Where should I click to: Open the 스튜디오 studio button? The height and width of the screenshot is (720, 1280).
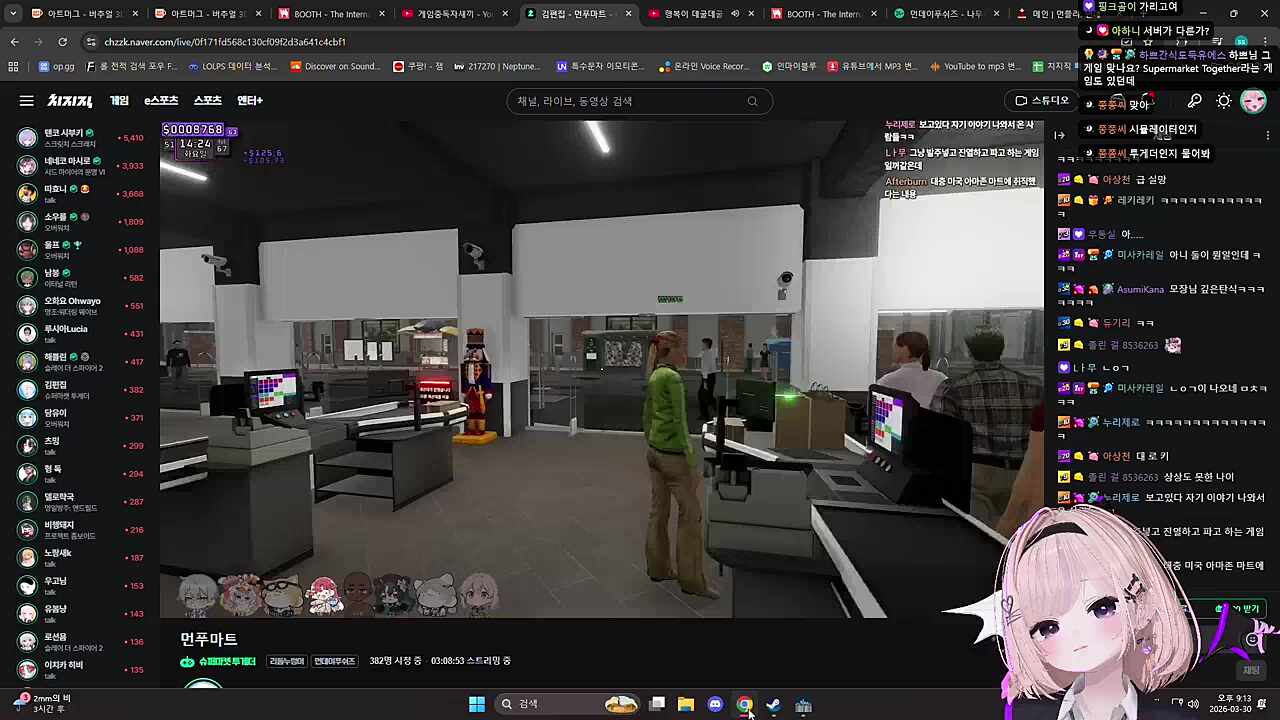click(1042, 101)
